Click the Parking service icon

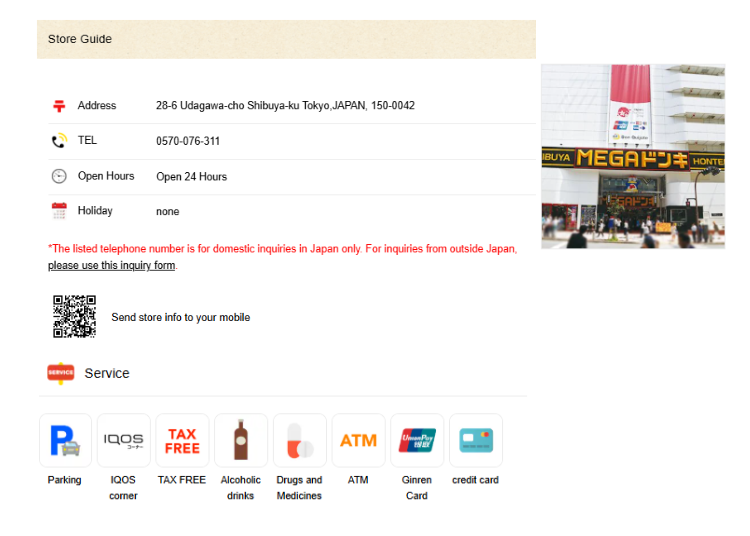(x=65, y=440)
